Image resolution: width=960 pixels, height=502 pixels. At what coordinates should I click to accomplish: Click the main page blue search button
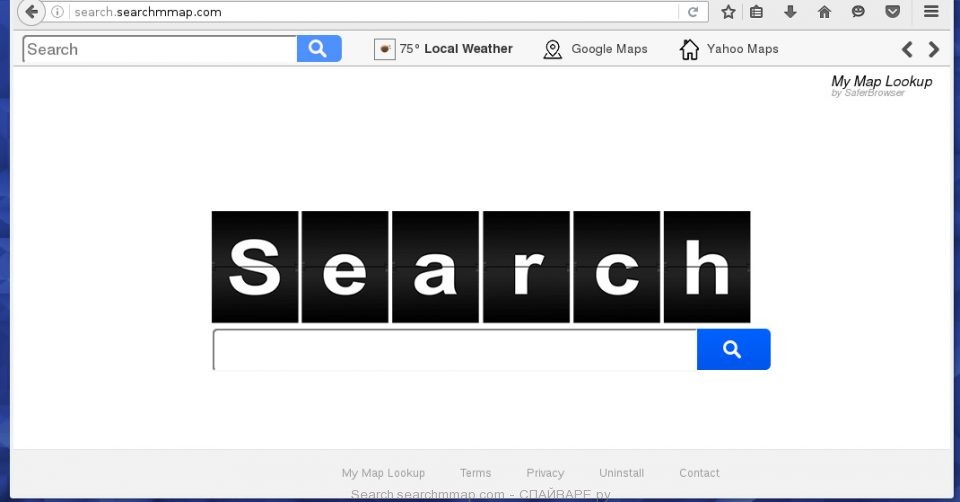click(733, 349)
